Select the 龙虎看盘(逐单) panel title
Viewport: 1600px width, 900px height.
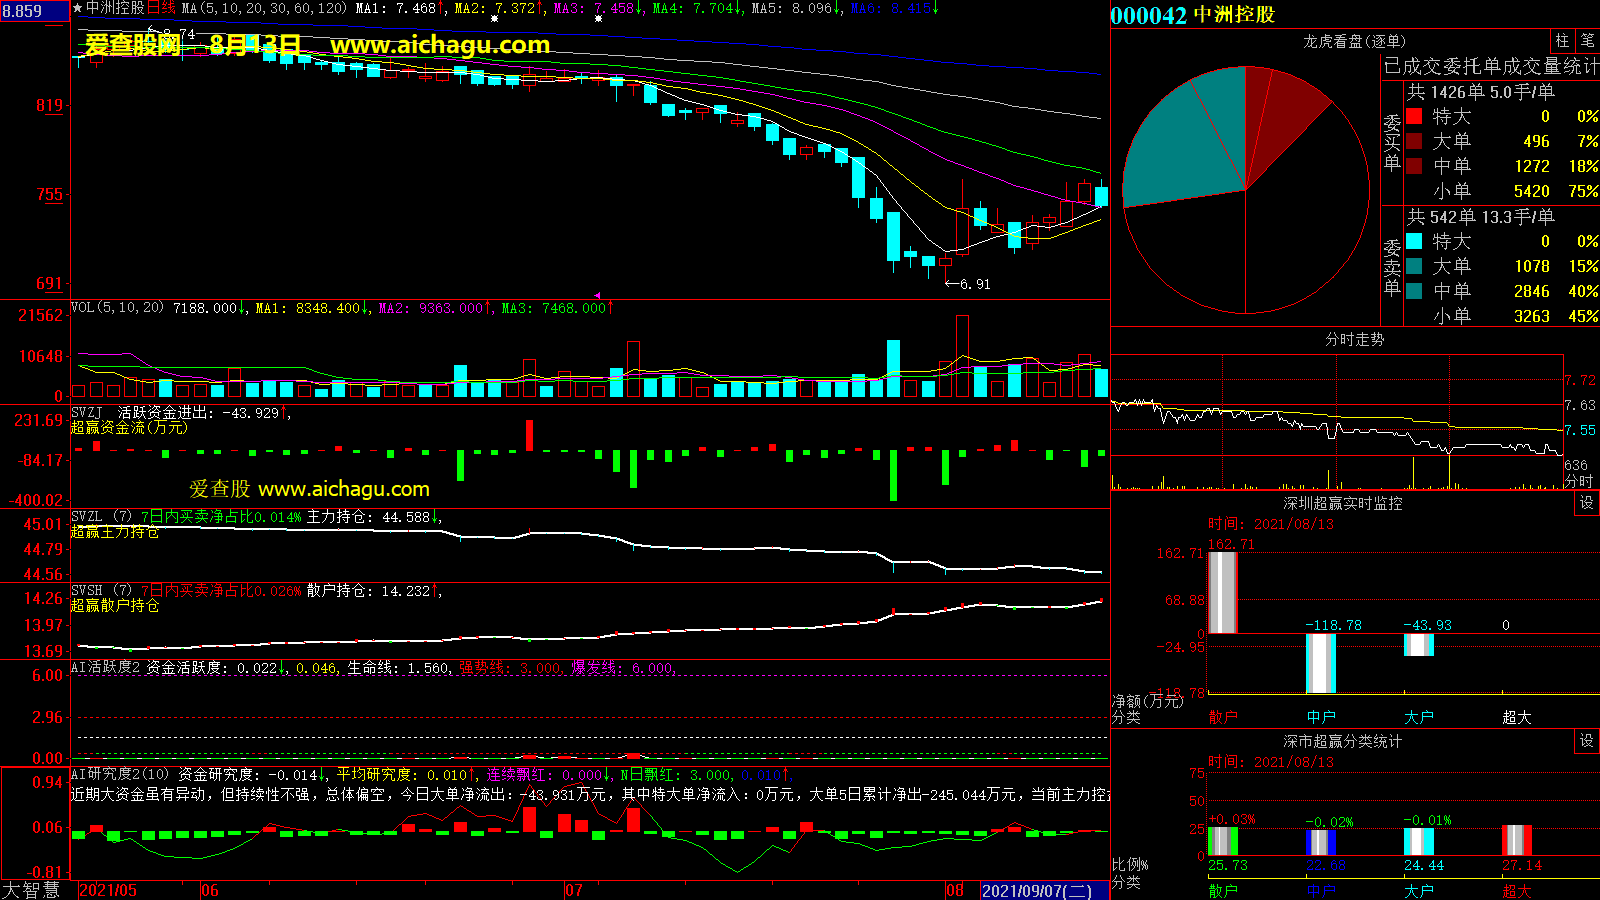(x=1354, y=41)
